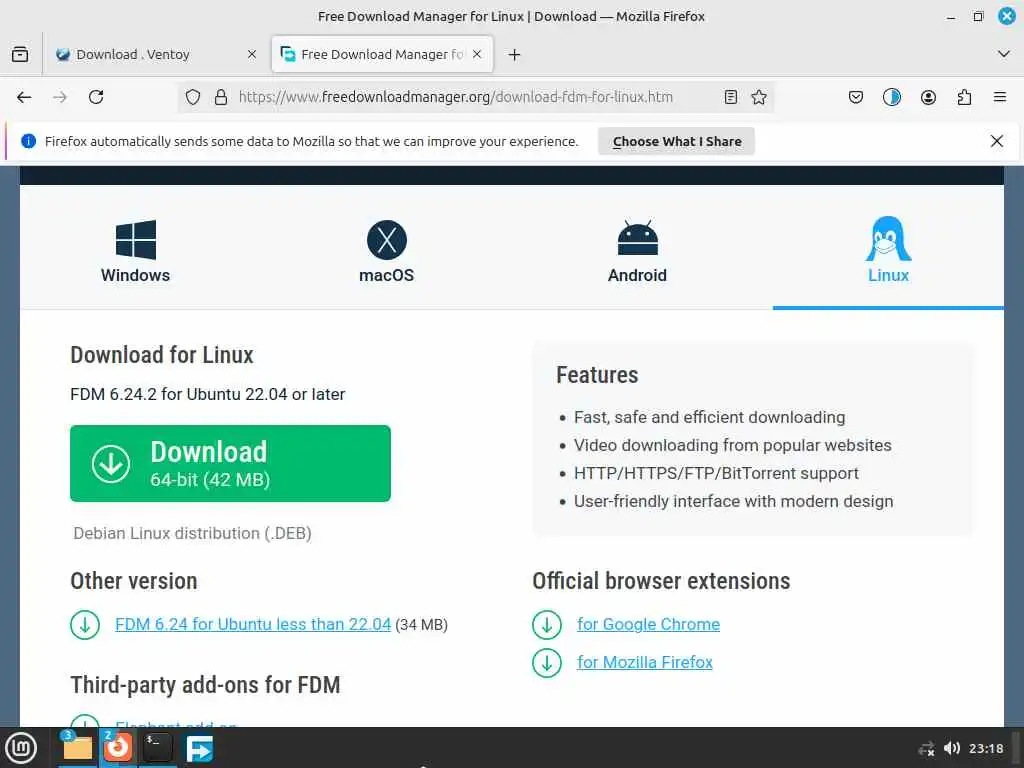
Task: Bookmark this page with the star
Action: pyautogui.click(x=759, y=97)
